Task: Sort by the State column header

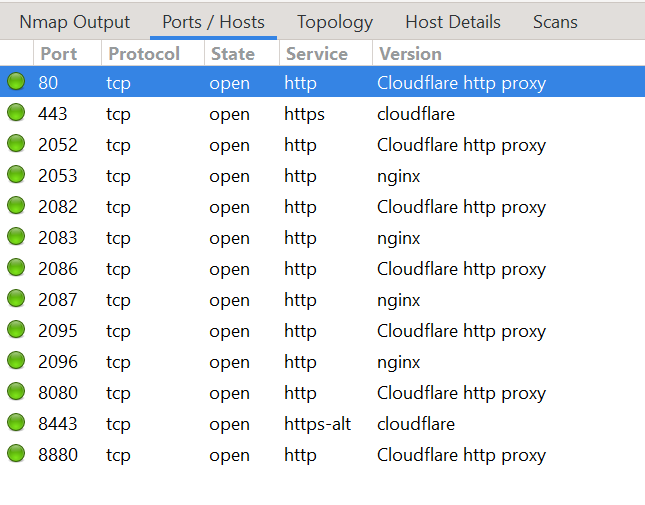Action: click(x=232, y=54)
